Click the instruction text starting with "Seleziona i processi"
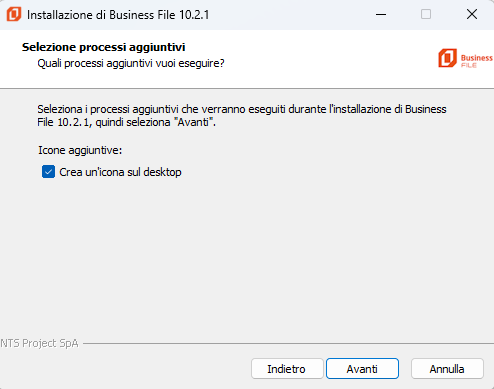Viewport: 494px width, 389px height. tap(242, 115)
